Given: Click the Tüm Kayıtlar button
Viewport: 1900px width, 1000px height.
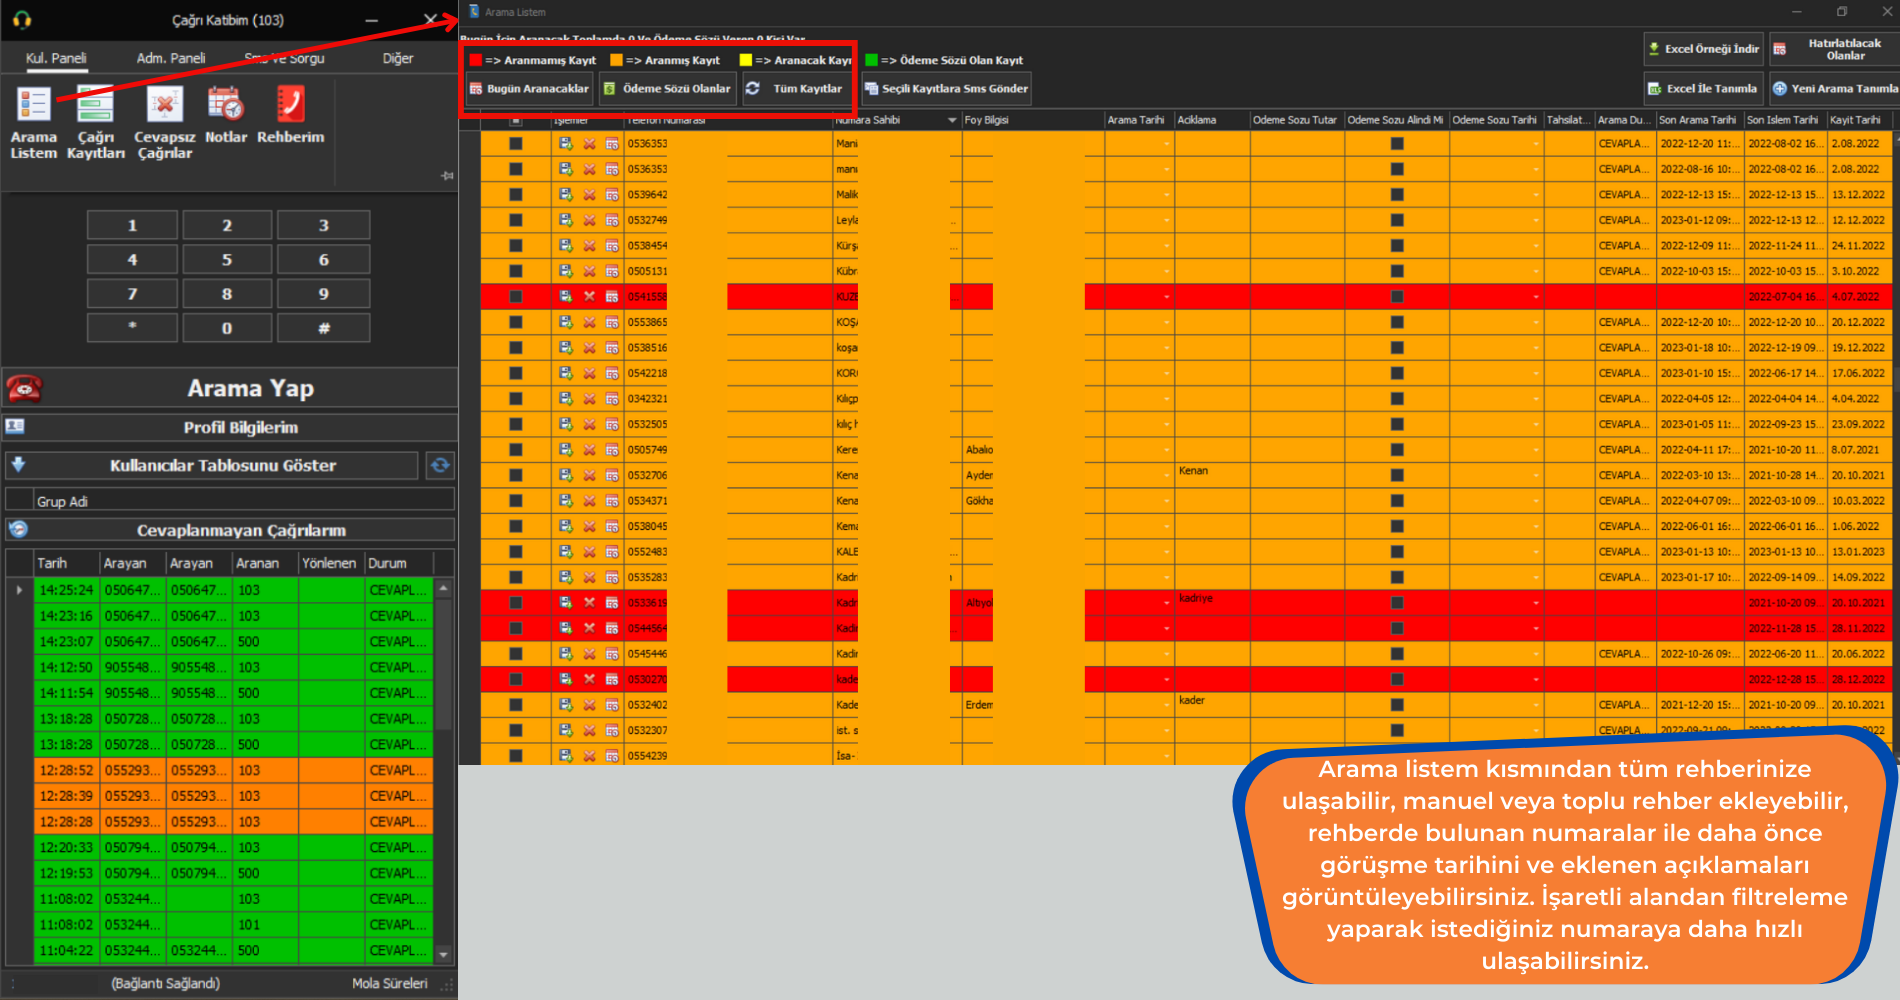Looking at the screenshot, I should point(796,89).
